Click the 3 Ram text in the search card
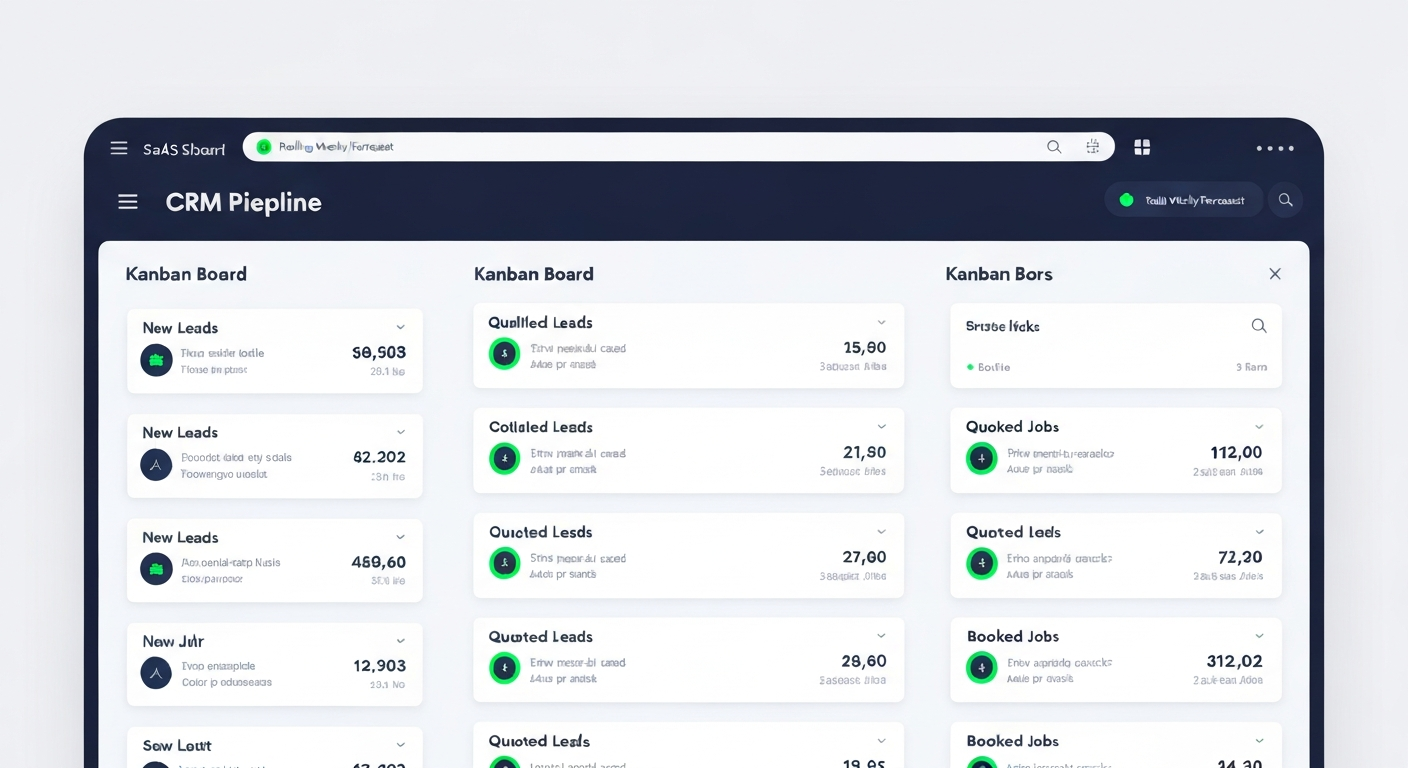 click(1251, 367)
